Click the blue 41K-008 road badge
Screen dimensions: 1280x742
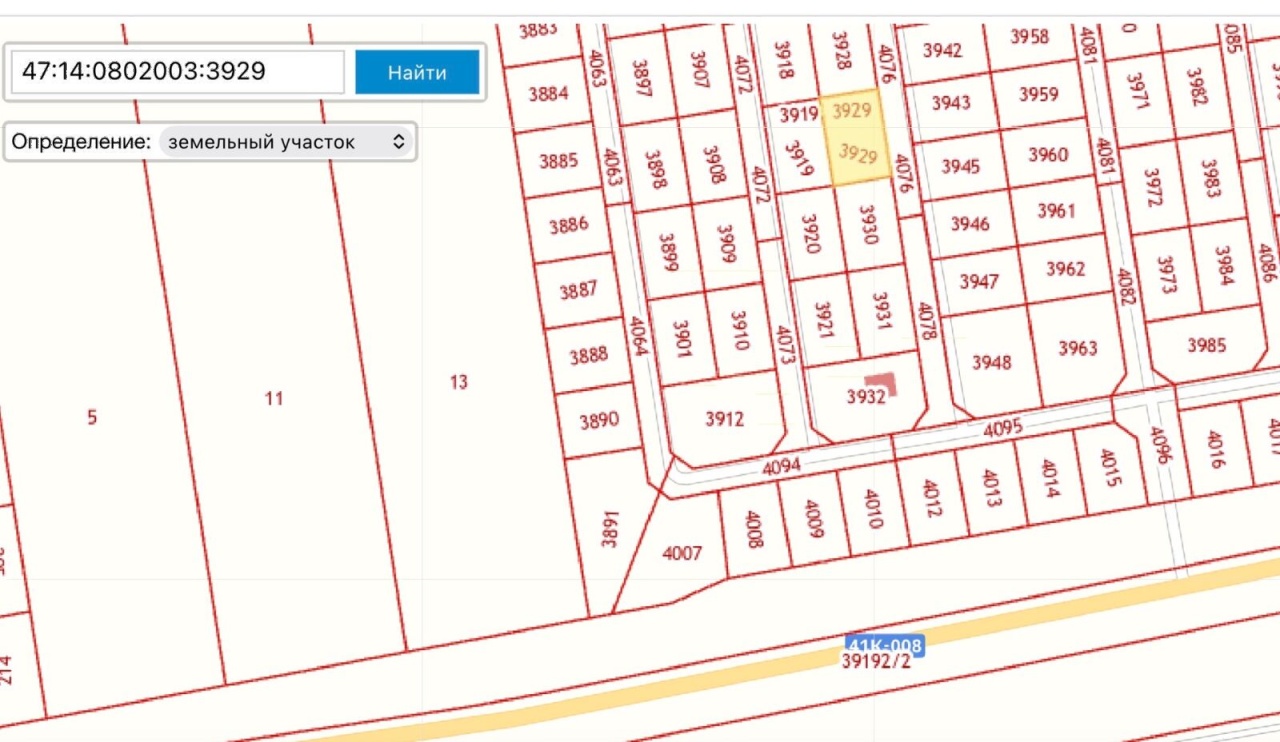click(x=884, y=645)
